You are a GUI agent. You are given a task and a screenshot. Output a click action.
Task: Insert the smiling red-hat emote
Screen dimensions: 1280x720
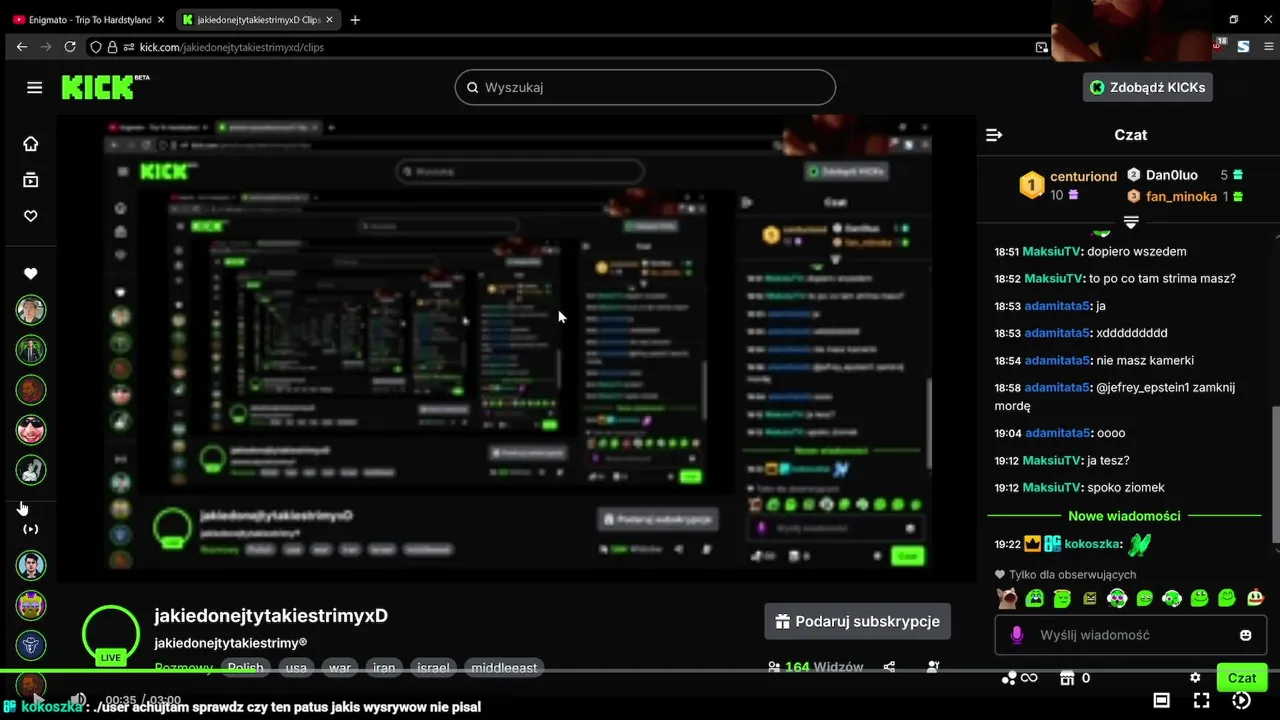click(1254, 598)
